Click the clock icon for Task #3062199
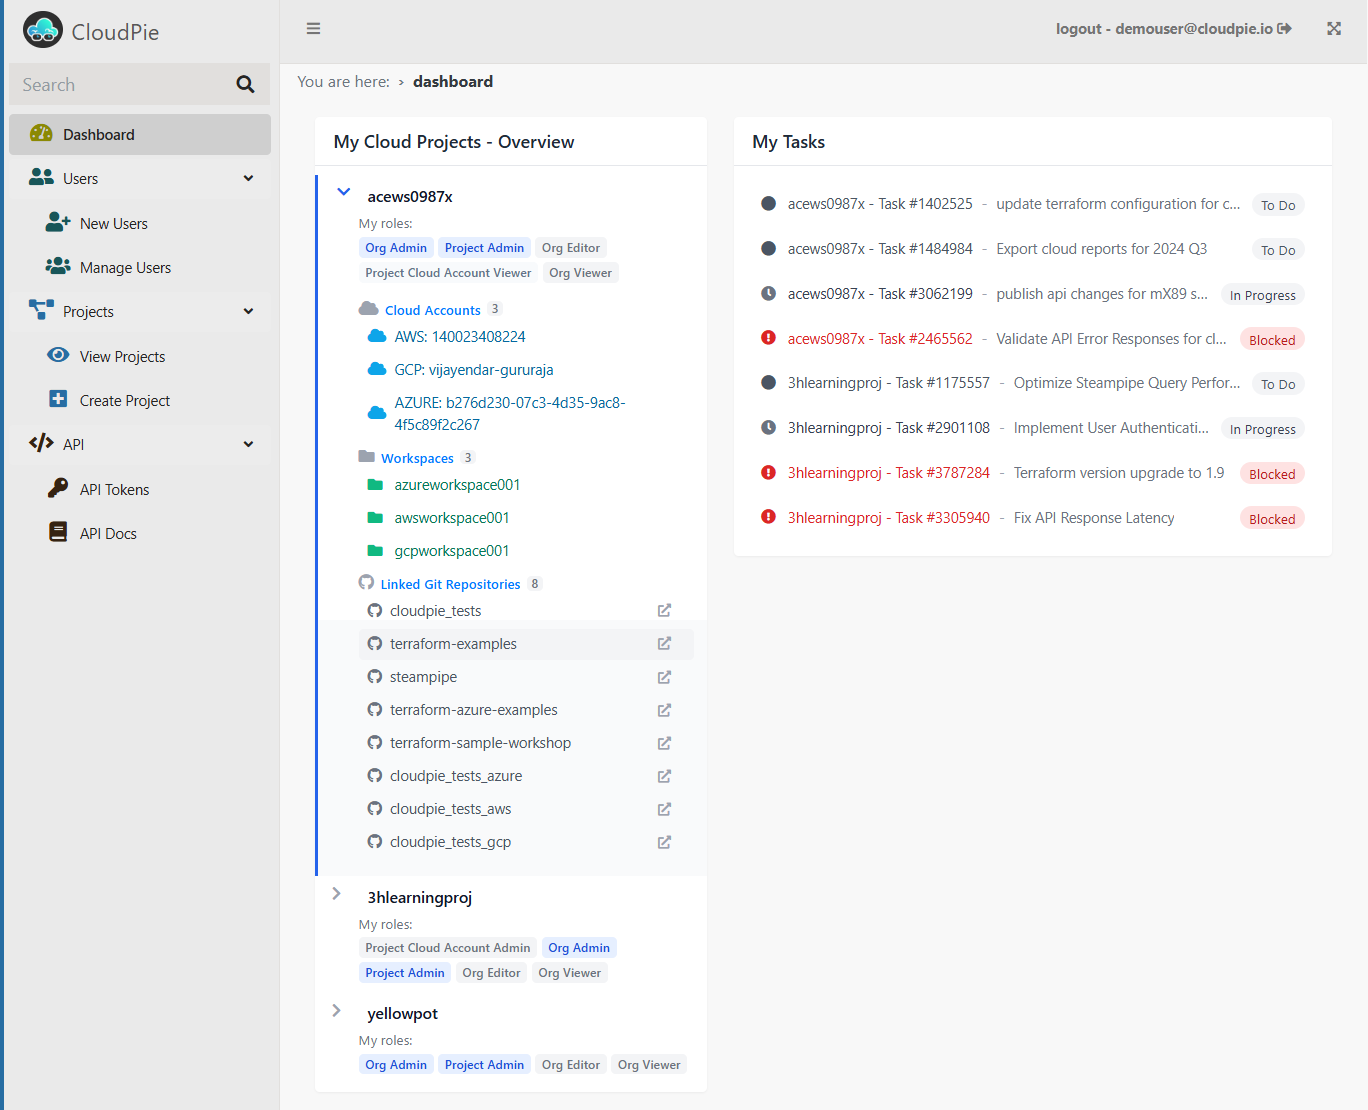This screenshot has height=1110, width=1368. coord(768,293)
